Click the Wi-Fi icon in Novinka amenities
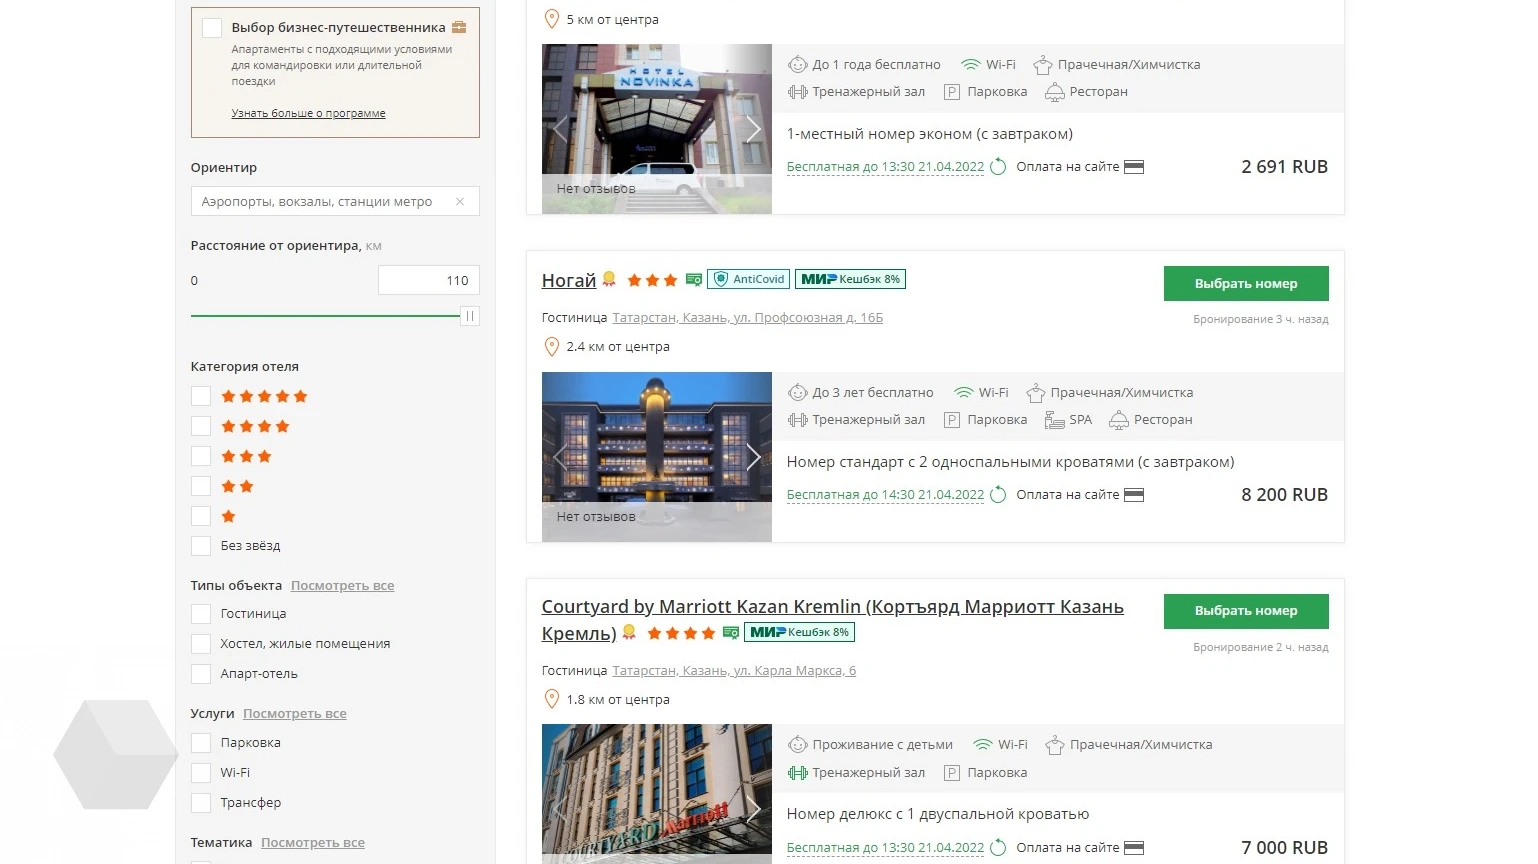1538x864 pixels. tap(970, 64)
